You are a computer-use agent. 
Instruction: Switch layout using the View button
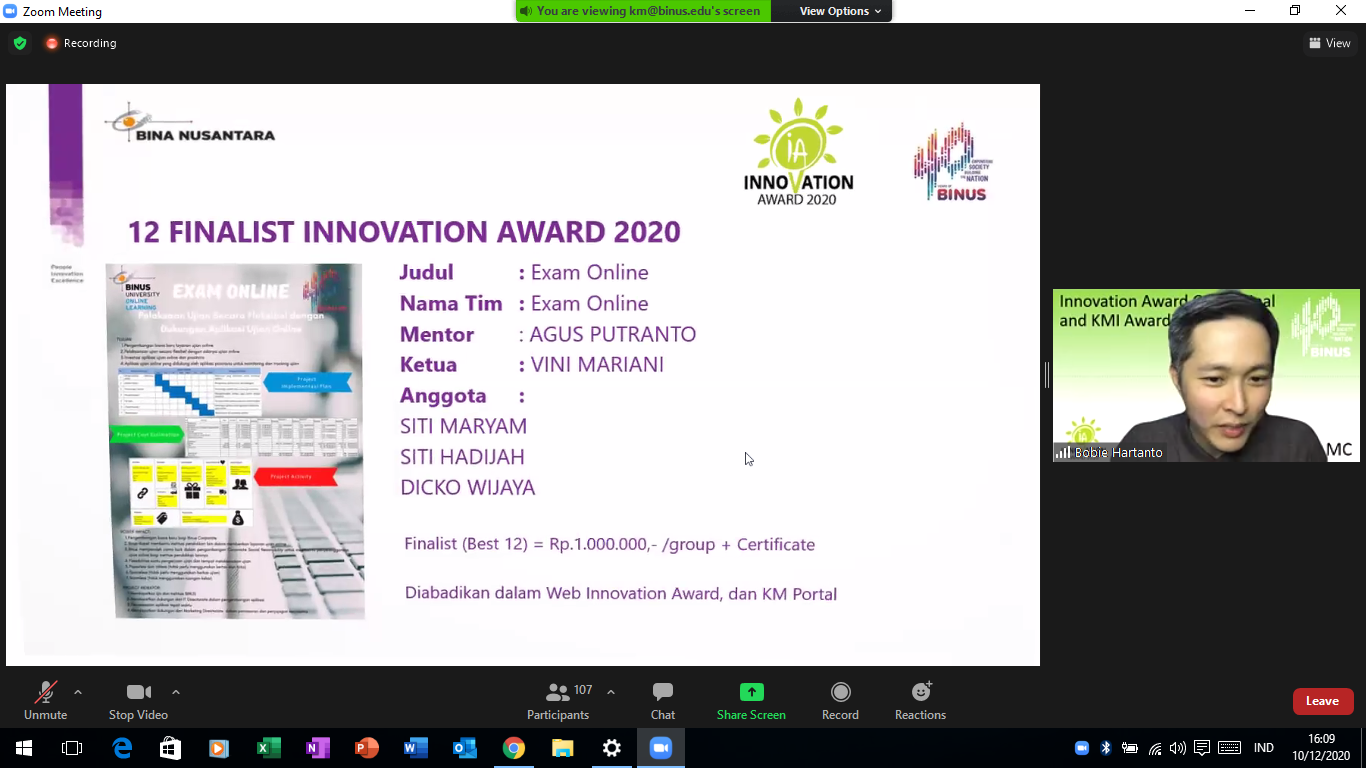click(1329, 43)
